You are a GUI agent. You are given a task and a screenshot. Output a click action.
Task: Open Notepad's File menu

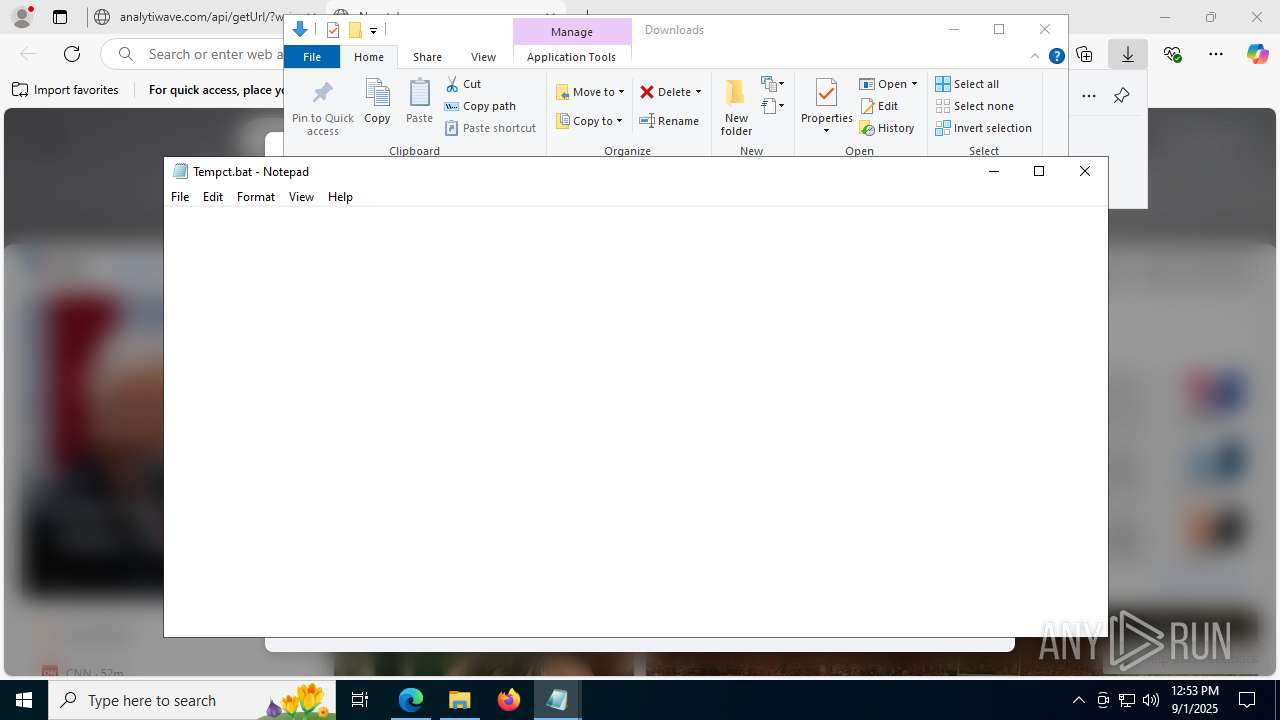pyautogui.click(x=180, y=197)
